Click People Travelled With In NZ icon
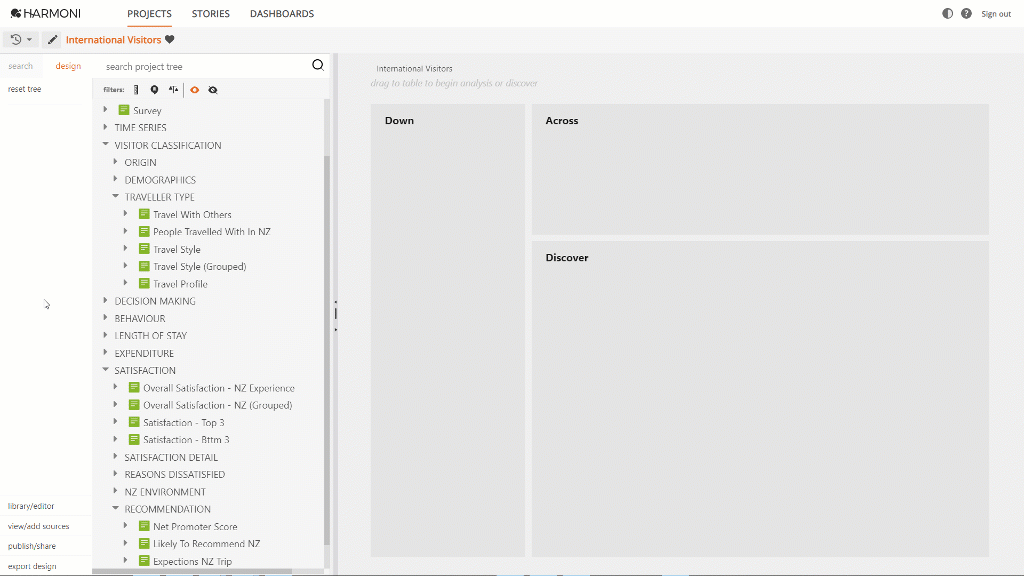Screen dimensions: 1024x576 [144, 231]
